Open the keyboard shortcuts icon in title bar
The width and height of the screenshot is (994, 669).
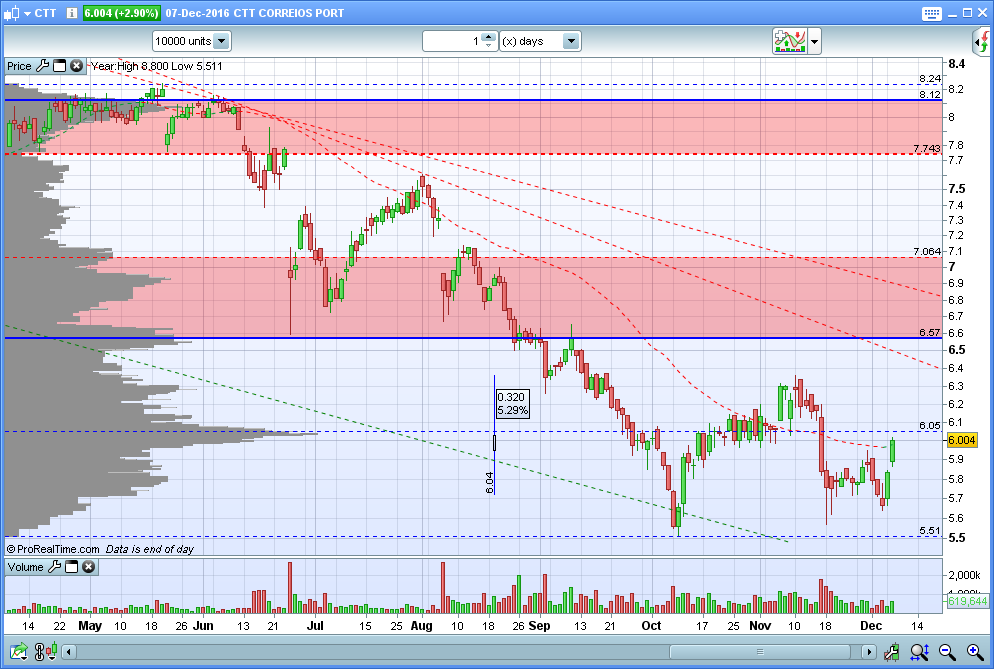931,13
